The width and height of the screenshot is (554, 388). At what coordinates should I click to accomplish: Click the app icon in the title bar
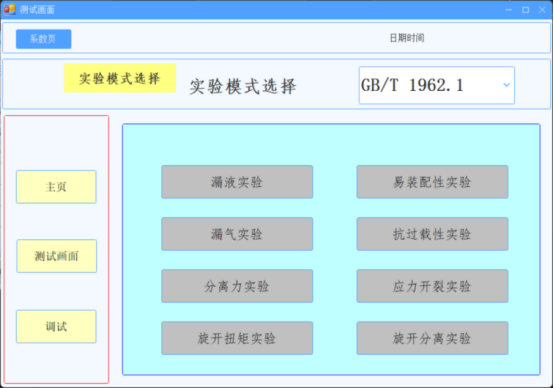(x=10, y=10)
